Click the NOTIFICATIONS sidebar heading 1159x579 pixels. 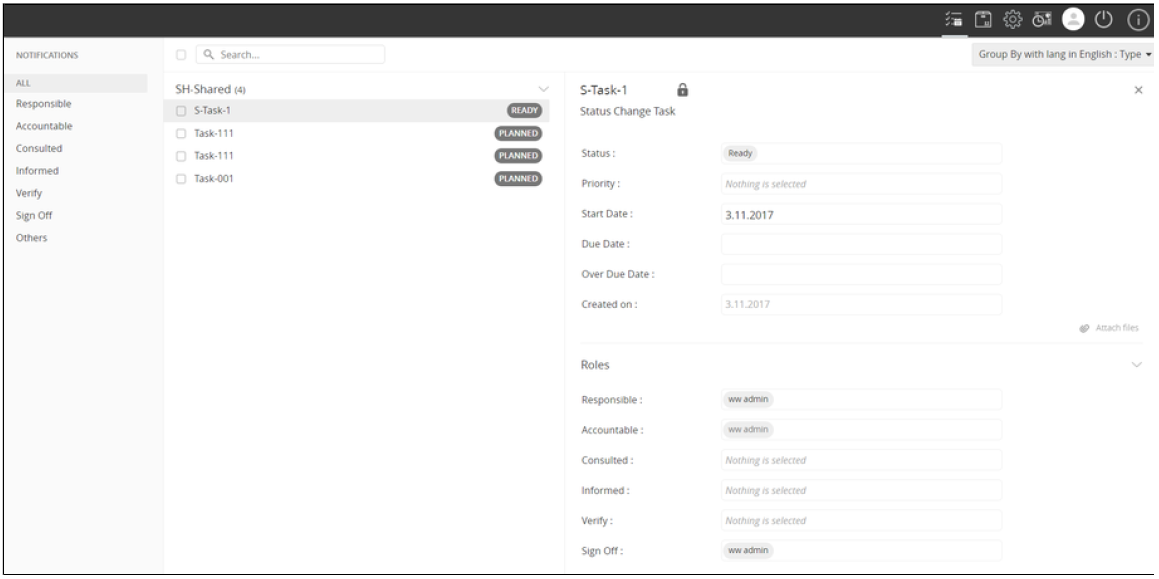[47, 55]
